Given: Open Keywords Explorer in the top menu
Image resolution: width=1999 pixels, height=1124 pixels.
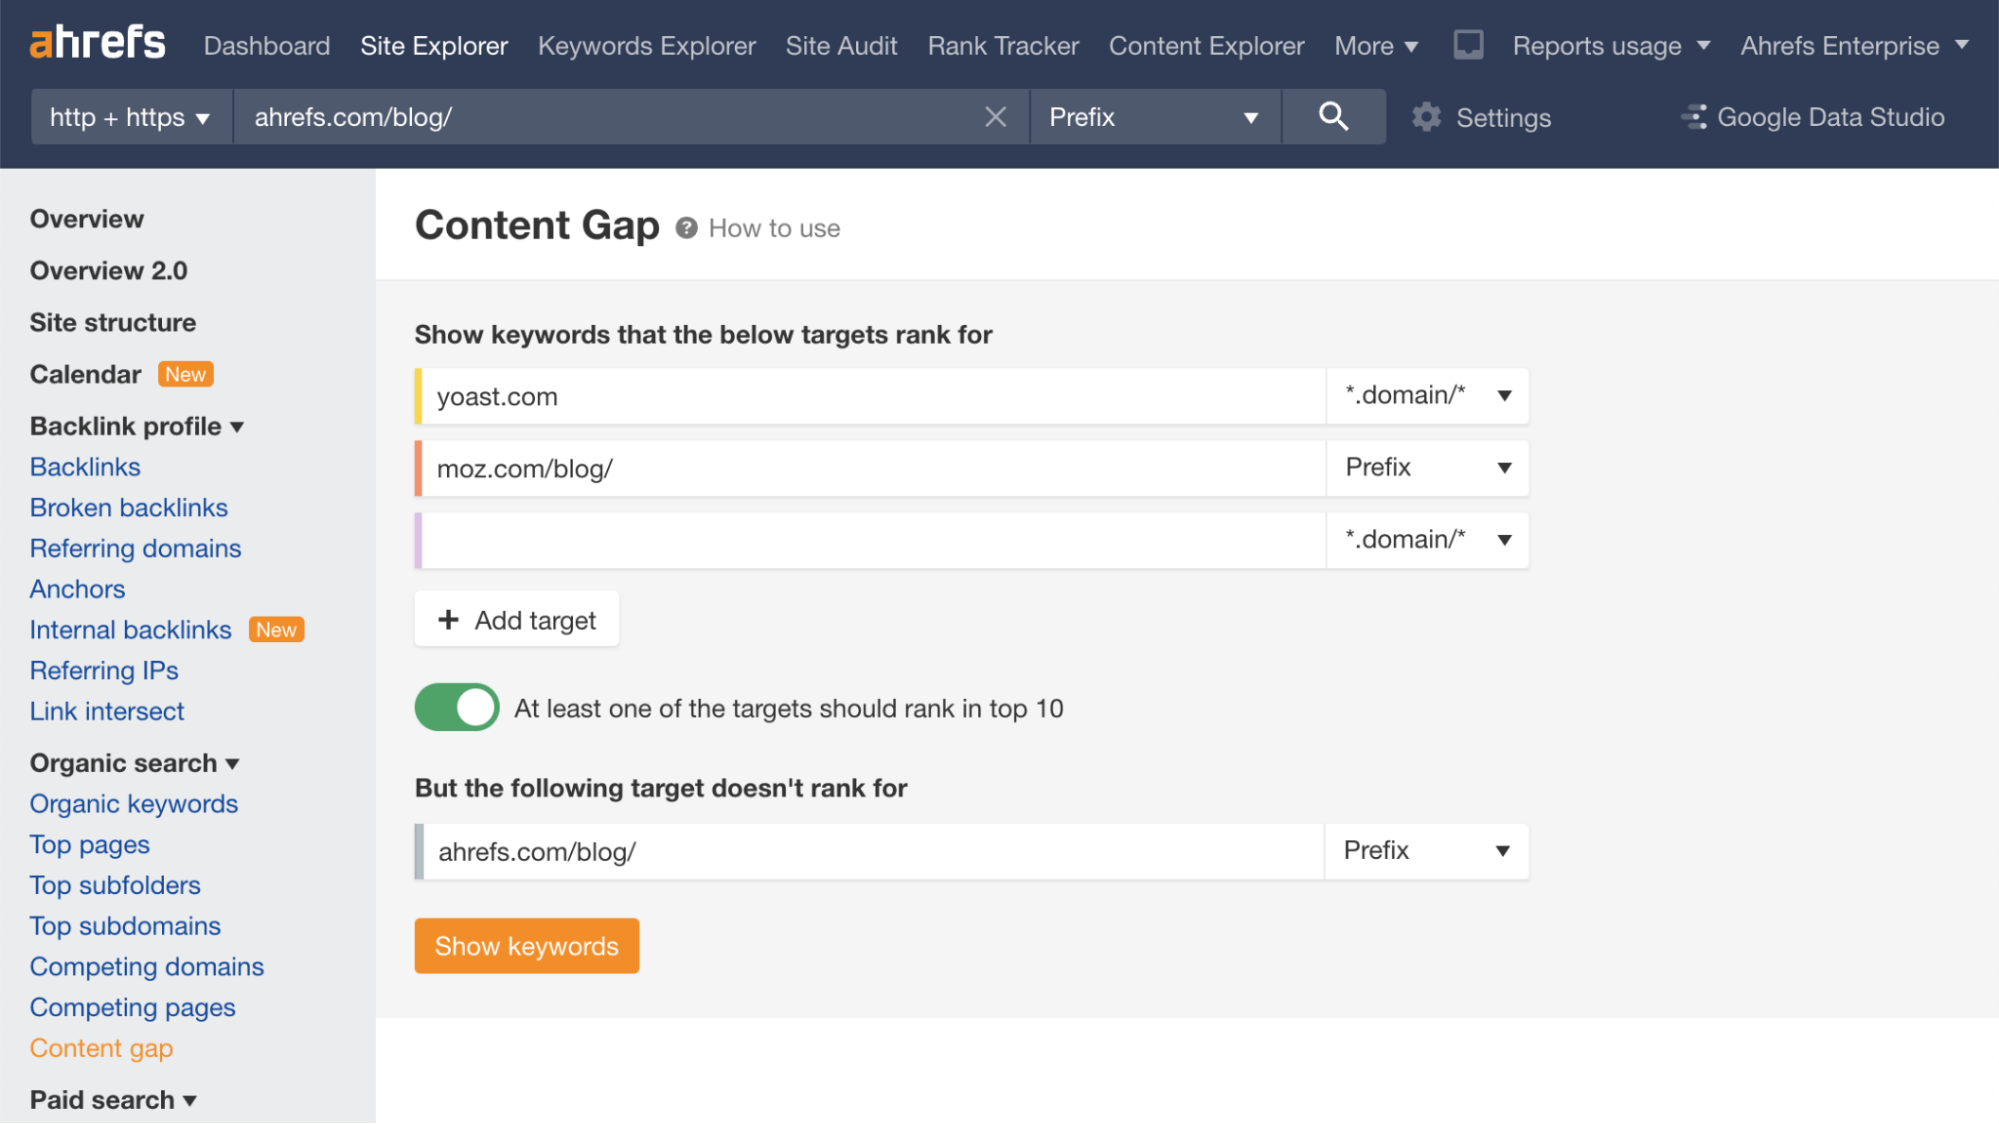Looking at the screenshot, I should (x=646, y=46).
